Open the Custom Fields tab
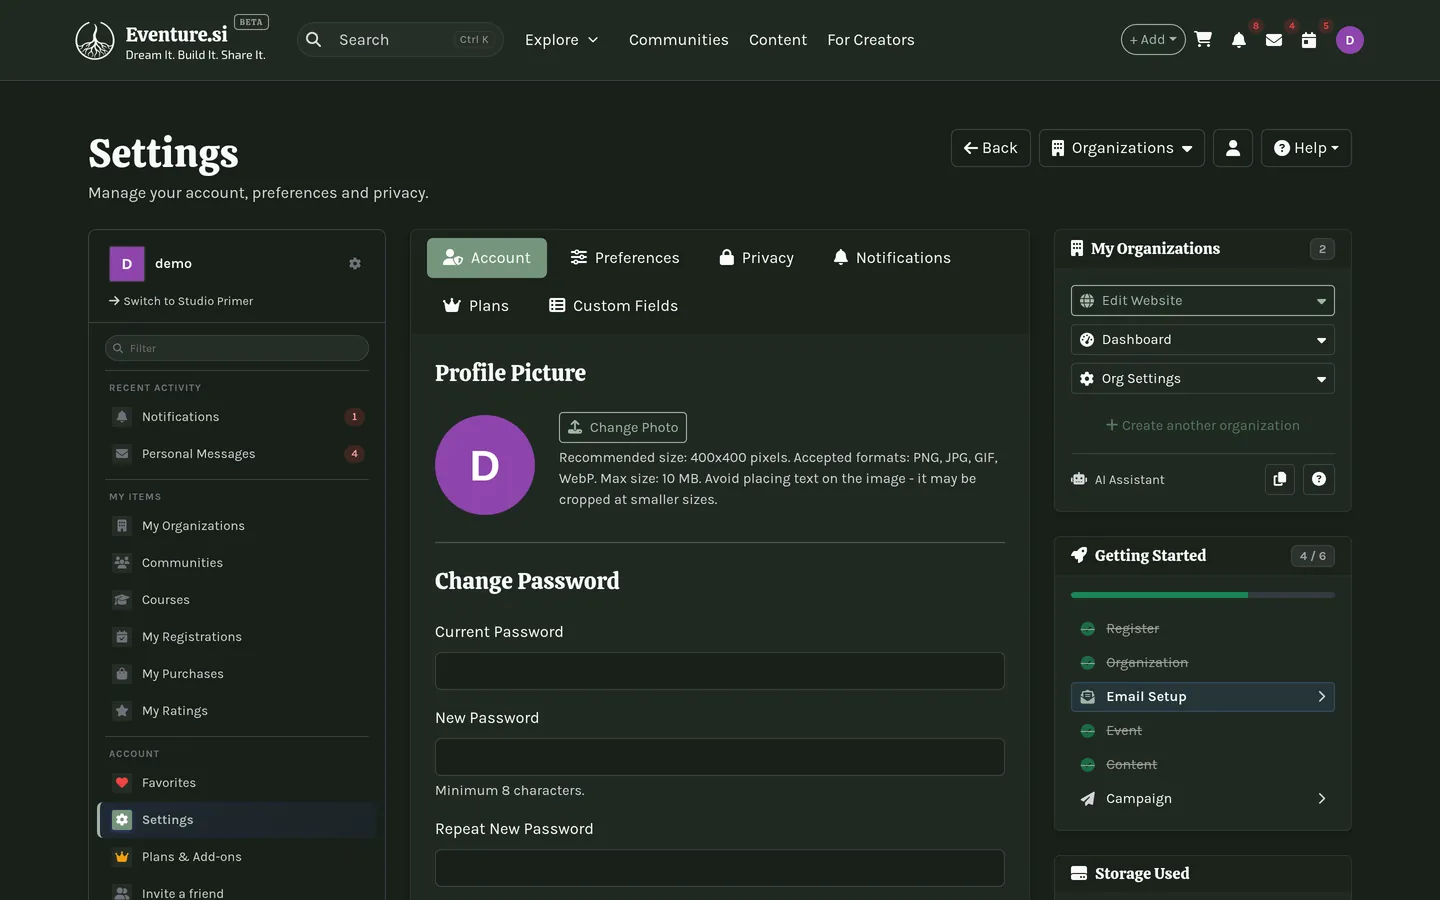 pos(614,306)
